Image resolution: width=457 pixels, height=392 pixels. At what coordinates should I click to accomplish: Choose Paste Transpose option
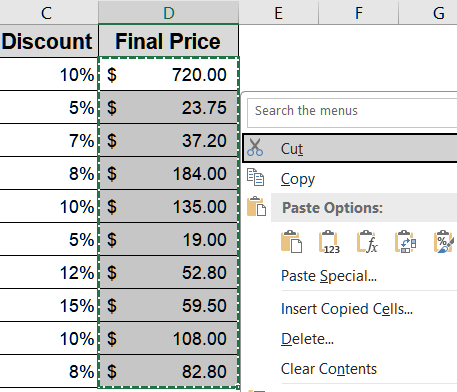[x=405, y=242]
